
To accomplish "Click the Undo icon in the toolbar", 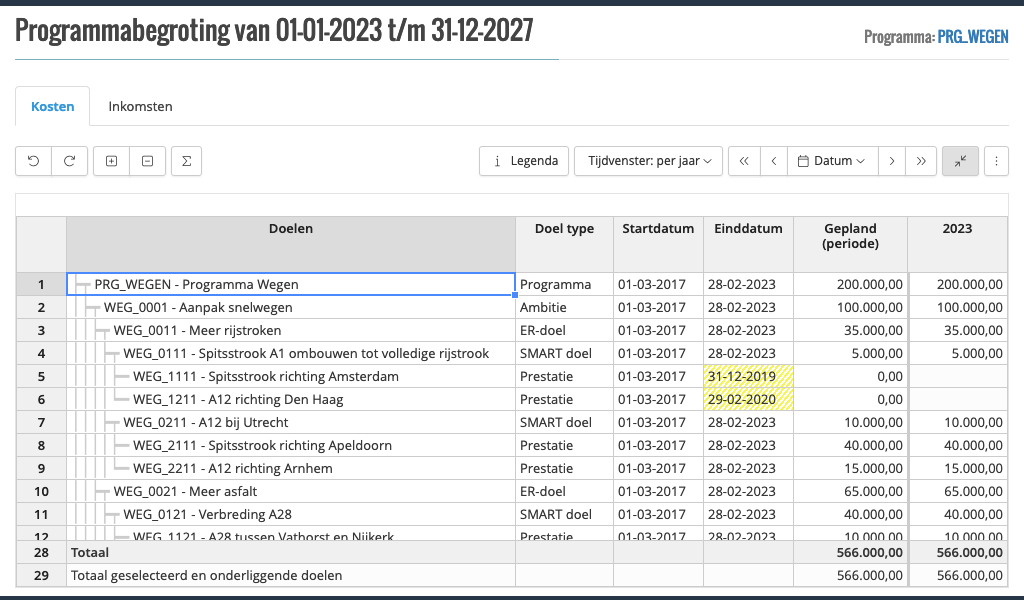I will [32, 161].
